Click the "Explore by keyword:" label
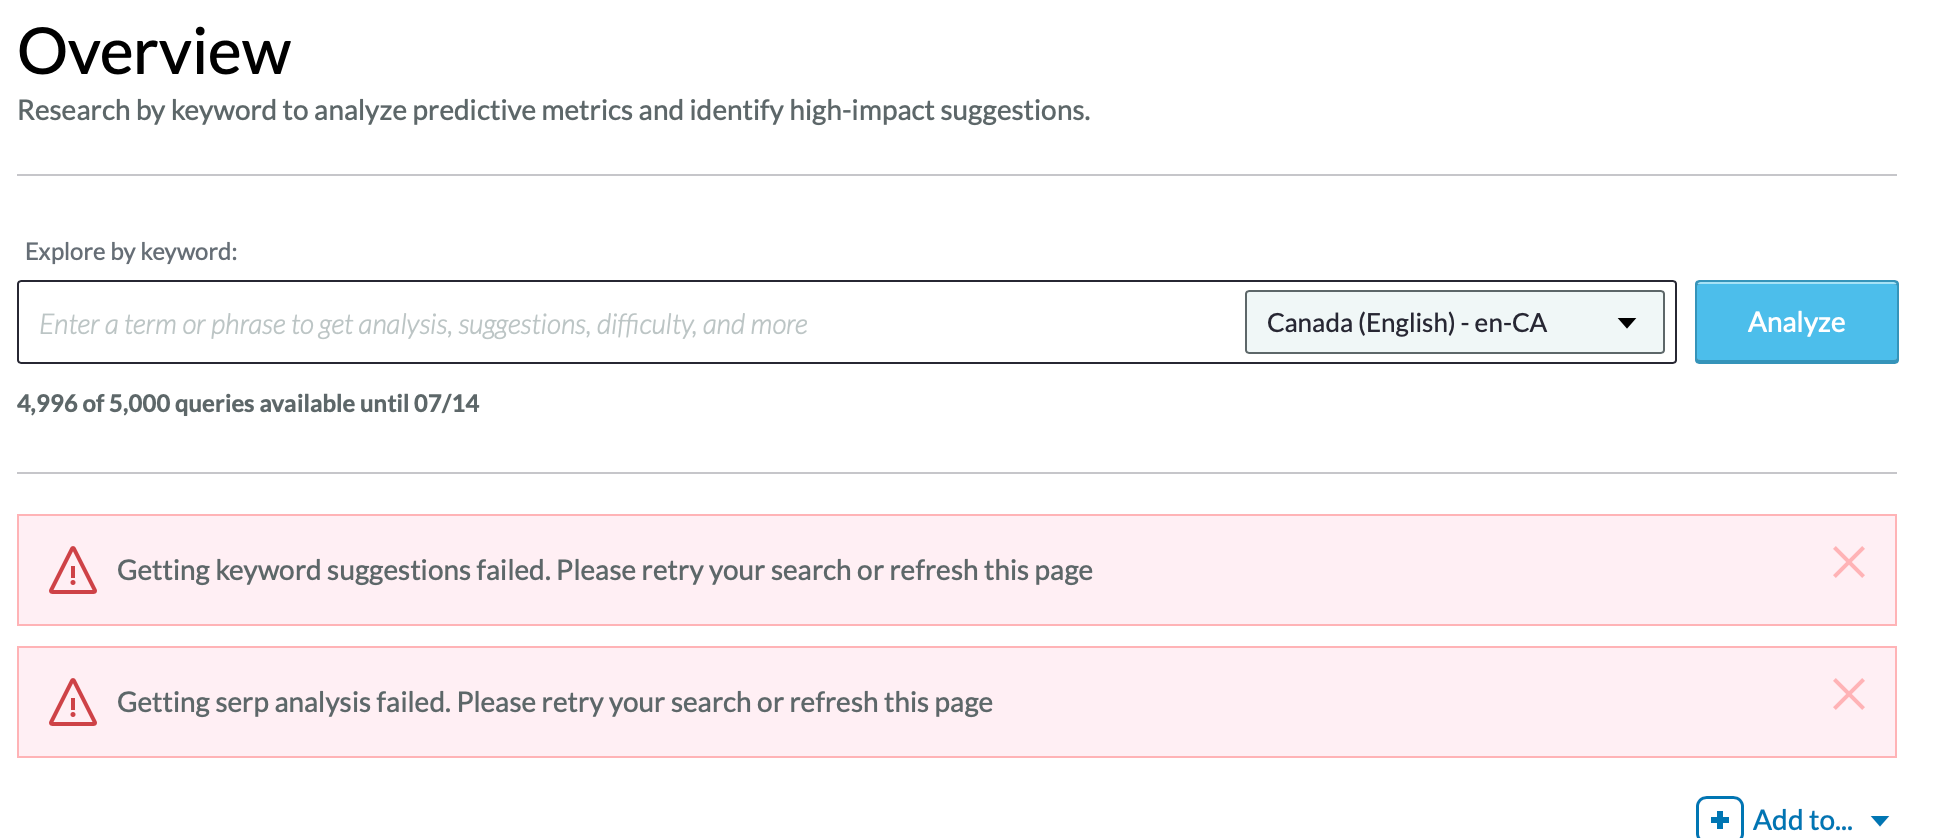The height and width of the screenshot is (838, 1952). point(131,252)
